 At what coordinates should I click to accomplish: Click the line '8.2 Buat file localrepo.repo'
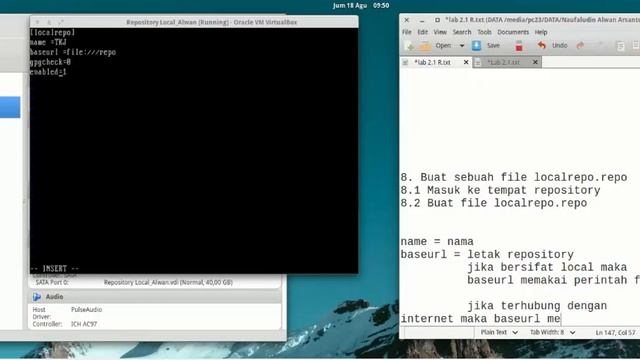(x=493, y=203)
